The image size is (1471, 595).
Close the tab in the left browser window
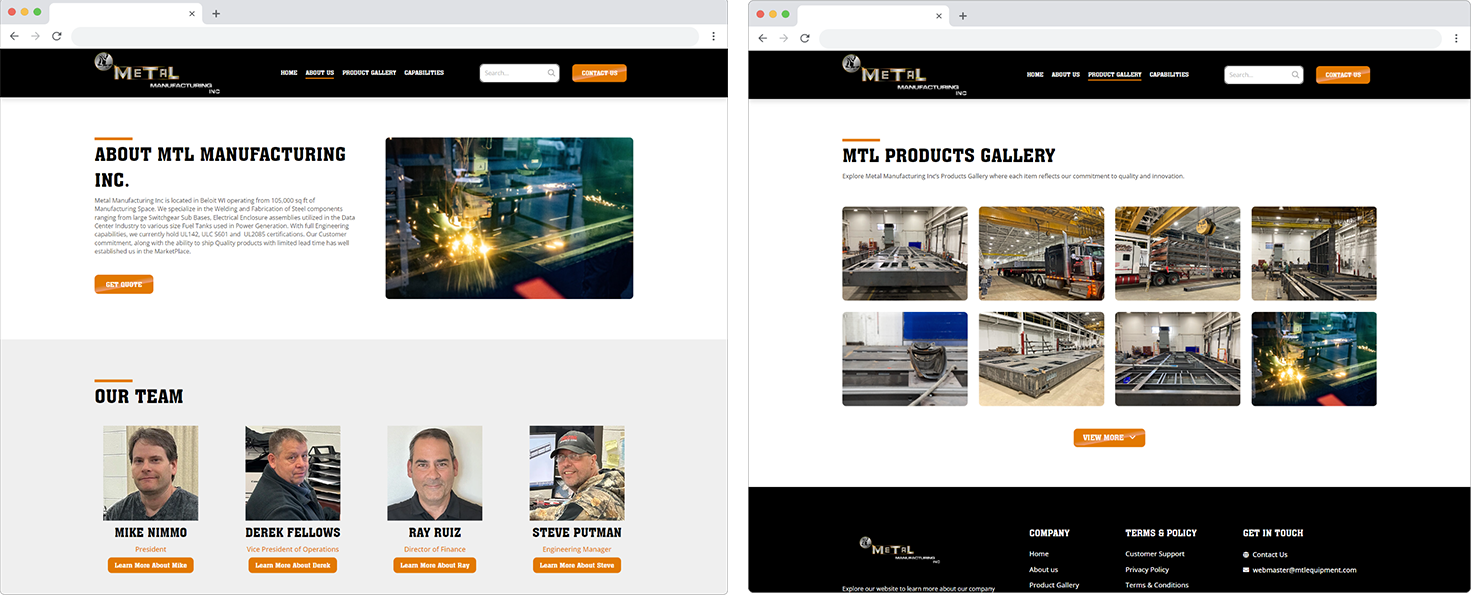191,14
